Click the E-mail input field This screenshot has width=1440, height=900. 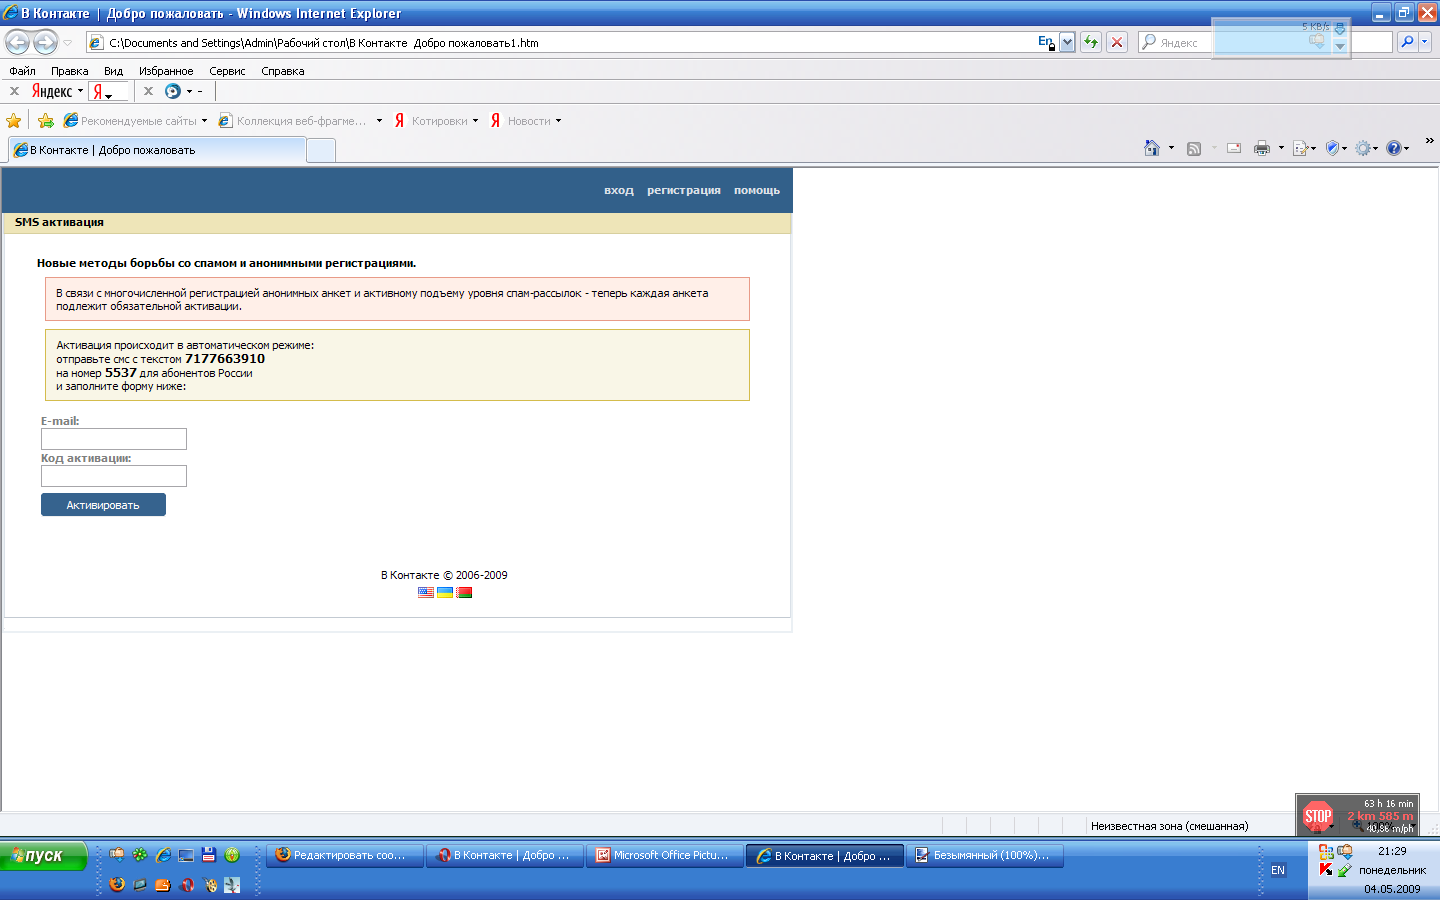(x=114, y=439)
